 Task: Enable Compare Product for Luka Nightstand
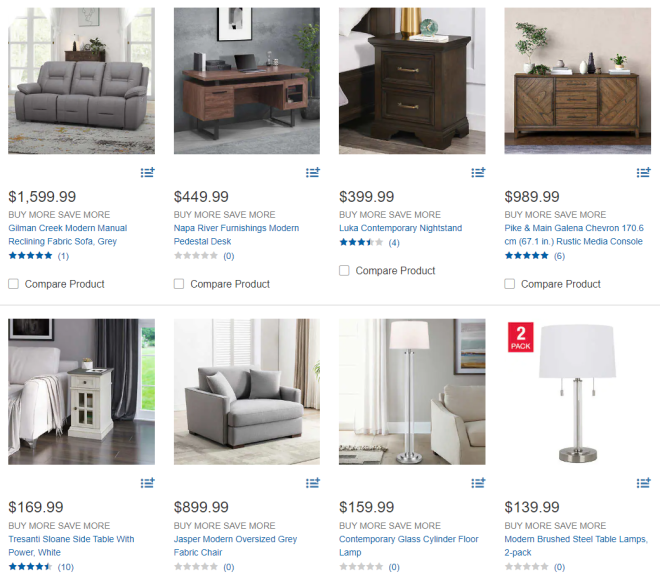pos(344,271)
